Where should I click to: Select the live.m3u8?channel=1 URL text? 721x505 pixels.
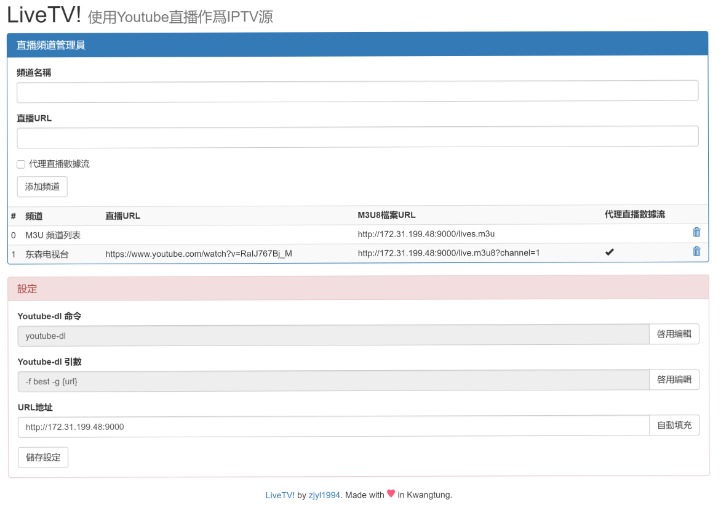[449, 252]
